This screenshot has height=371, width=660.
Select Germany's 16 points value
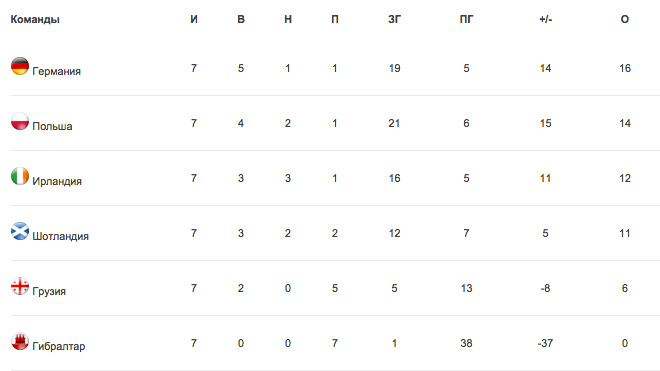click(625, 68)
